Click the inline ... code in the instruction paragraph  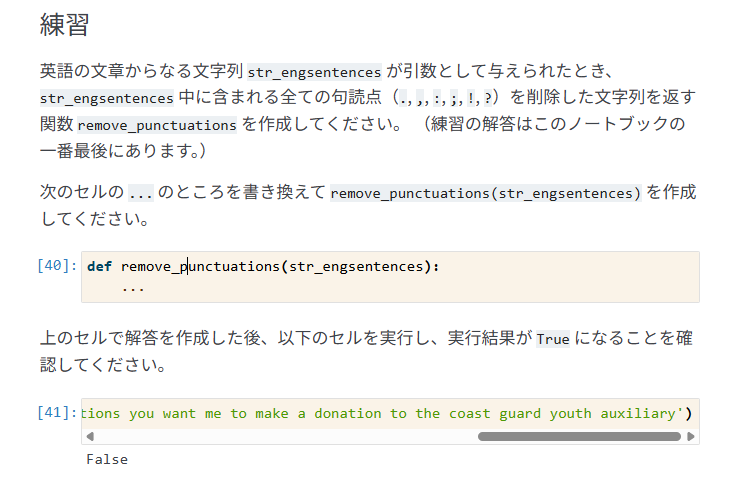pos(141,193)
